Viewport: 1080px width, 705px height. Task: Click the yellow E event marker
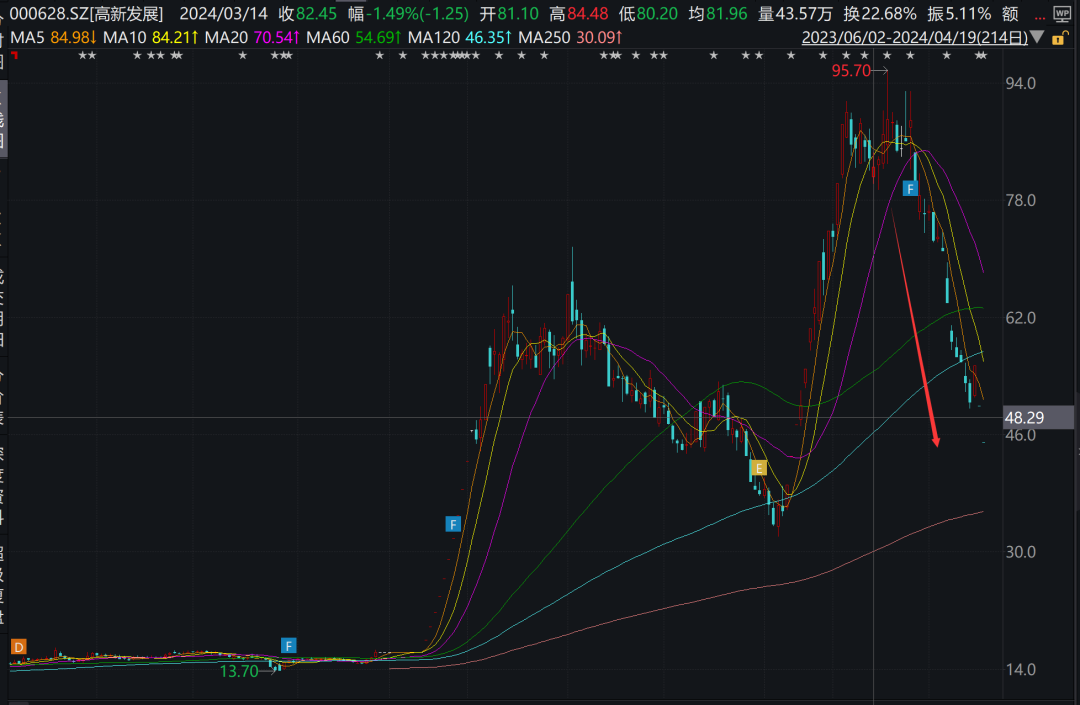point(759,467)
